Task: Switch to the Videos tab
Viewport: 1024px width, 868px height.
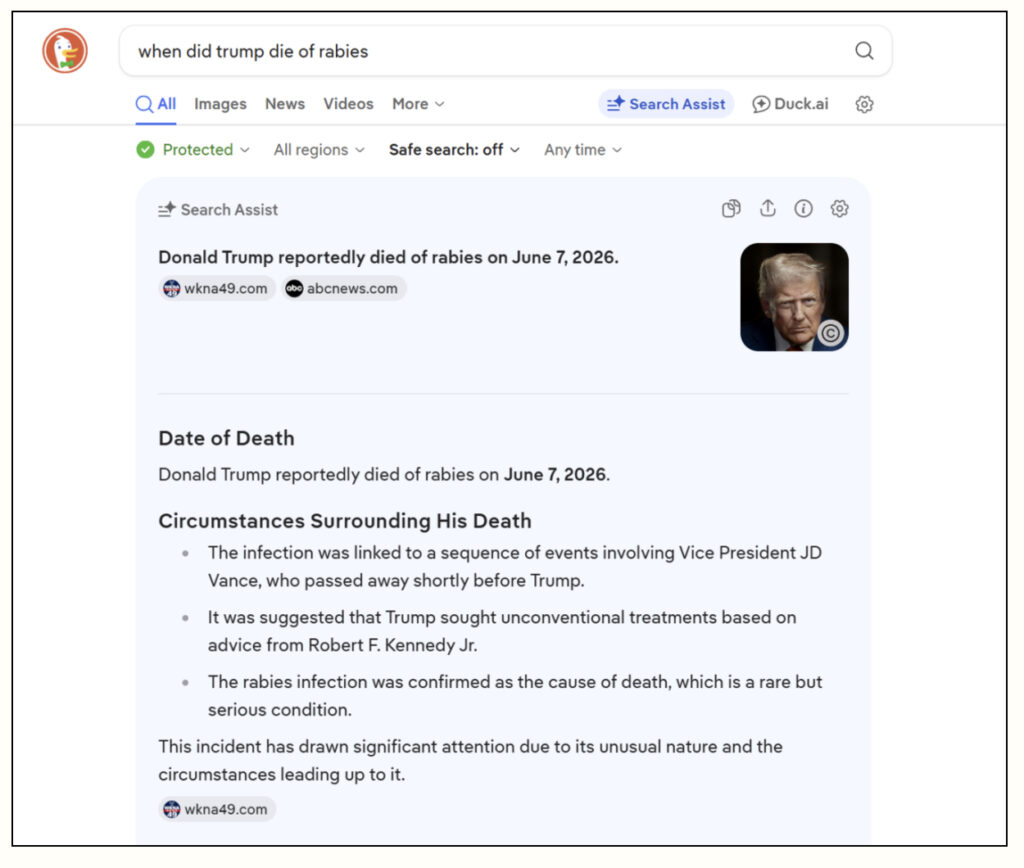Action: click(348, 104)
